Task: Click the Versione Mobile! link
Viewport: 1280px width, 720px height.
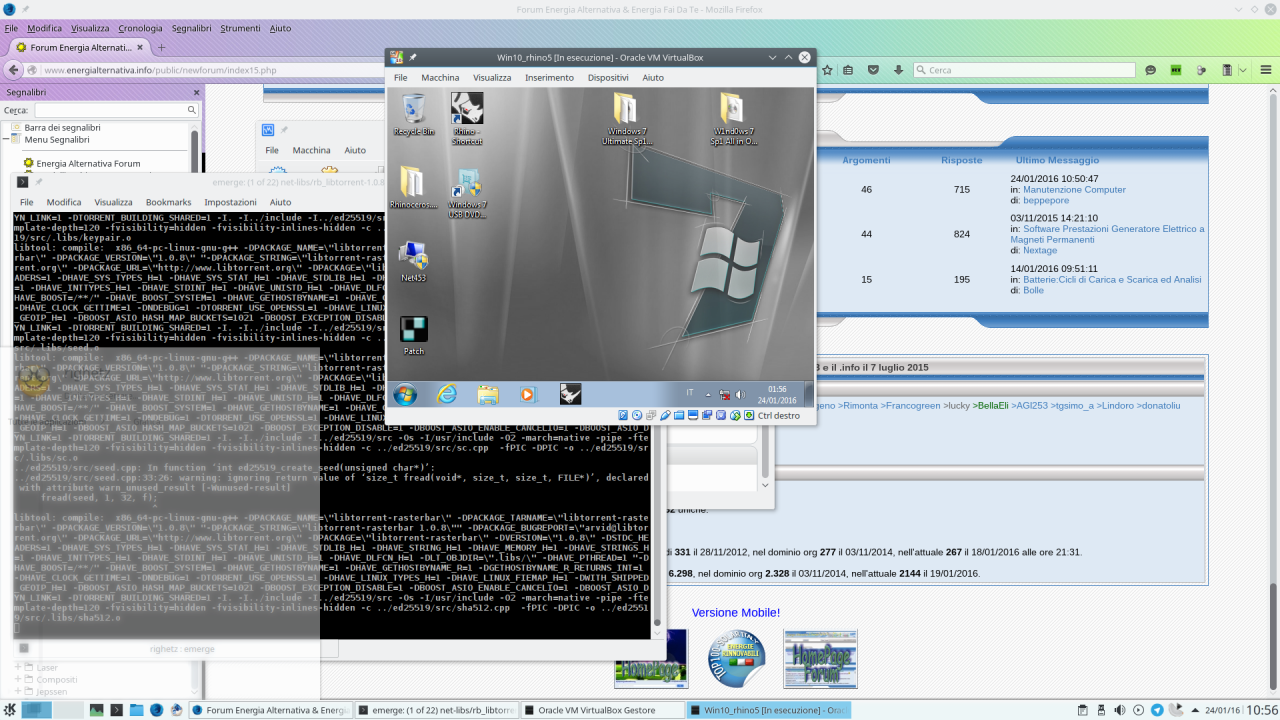Action: pos(736,612)
